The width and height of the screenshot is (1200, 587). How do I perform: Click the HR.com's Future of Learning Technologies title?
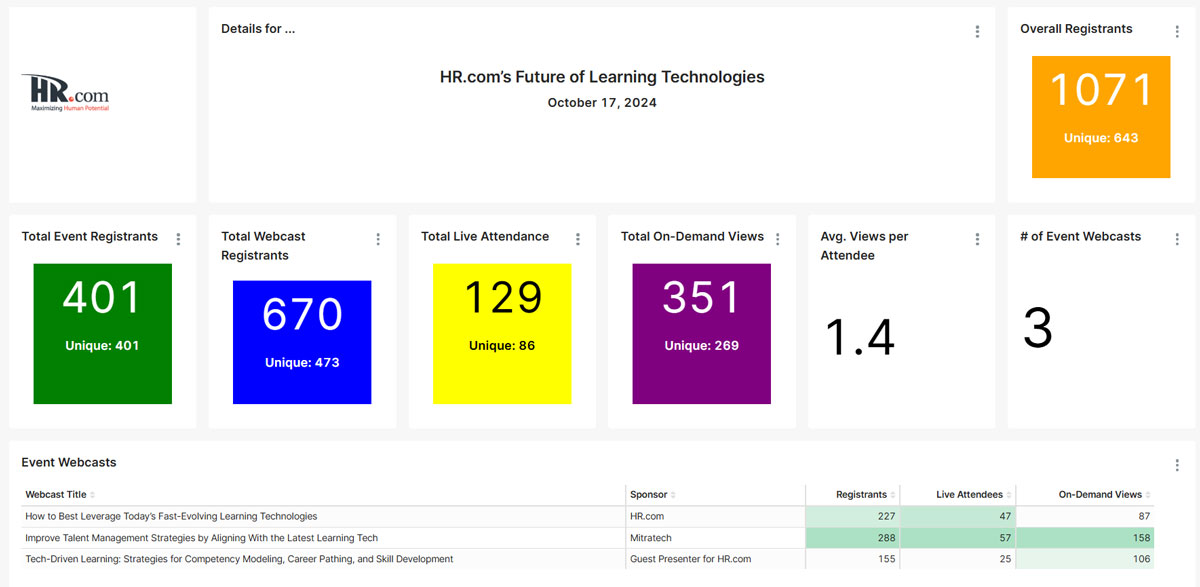pos(602,77)
